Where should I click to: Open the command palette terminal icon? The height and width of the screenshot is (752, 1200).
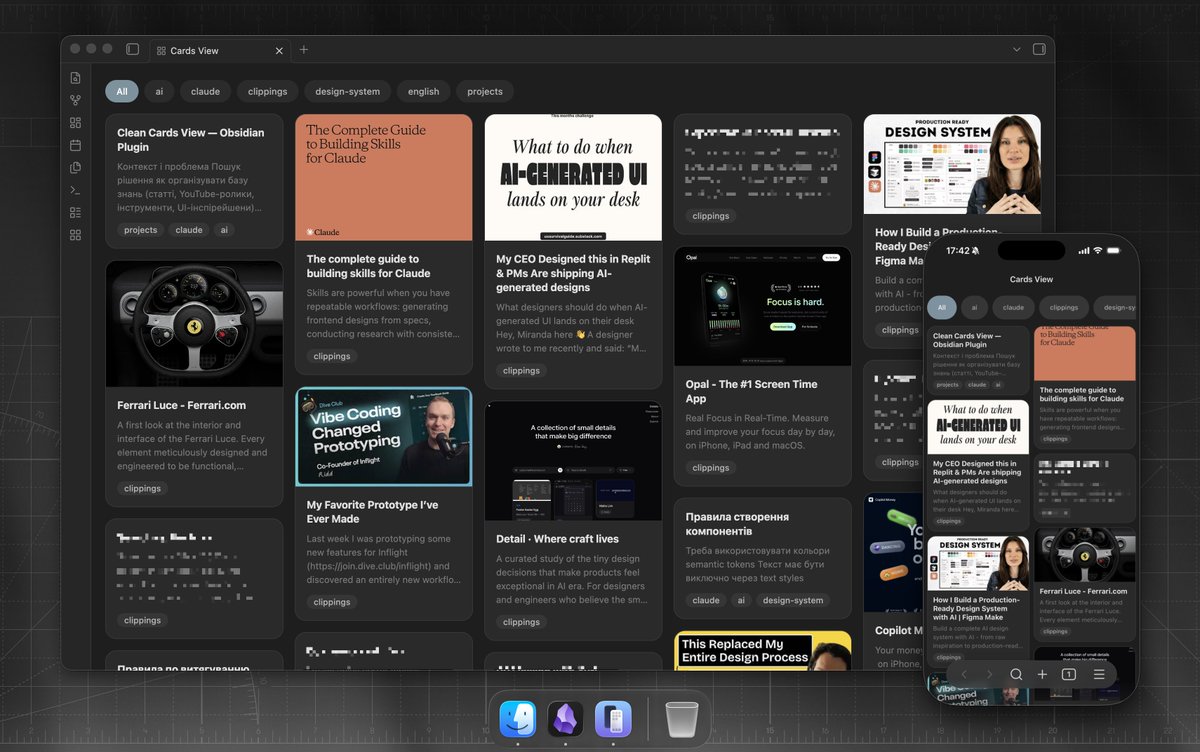coord(75,190)
